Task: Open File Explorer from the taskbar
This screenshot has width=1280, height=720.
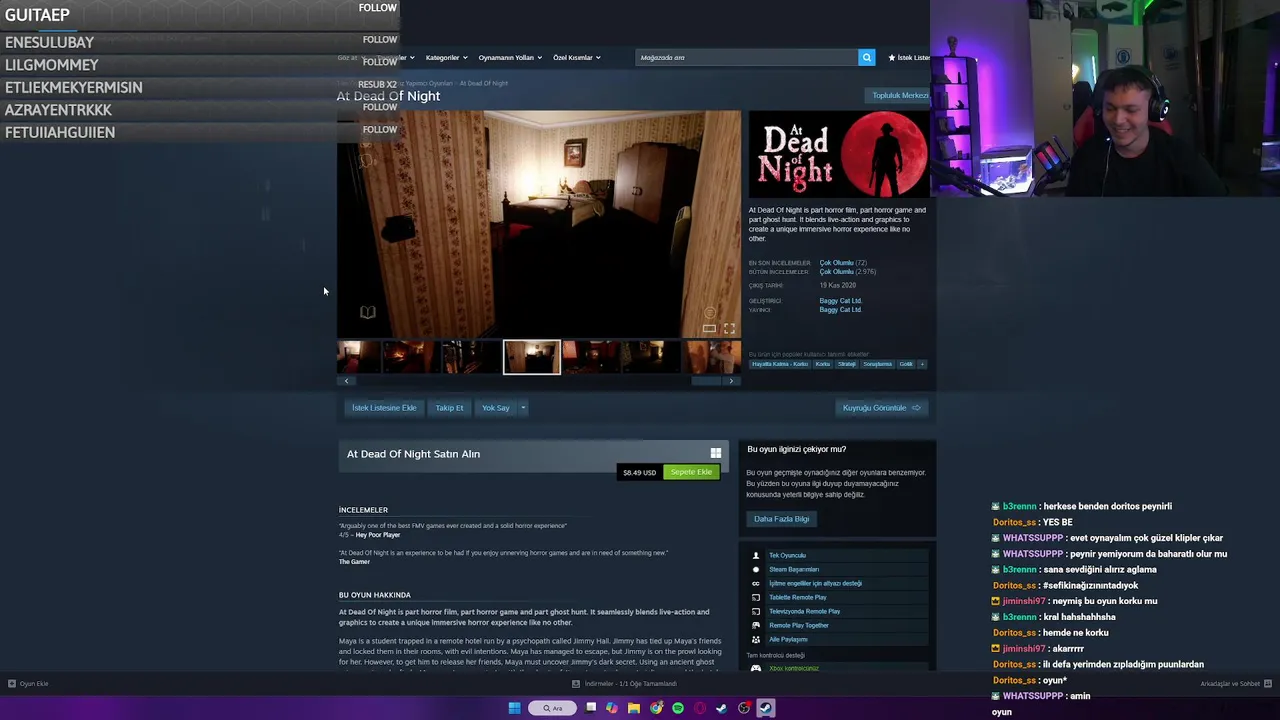Action: pos(633,708)
